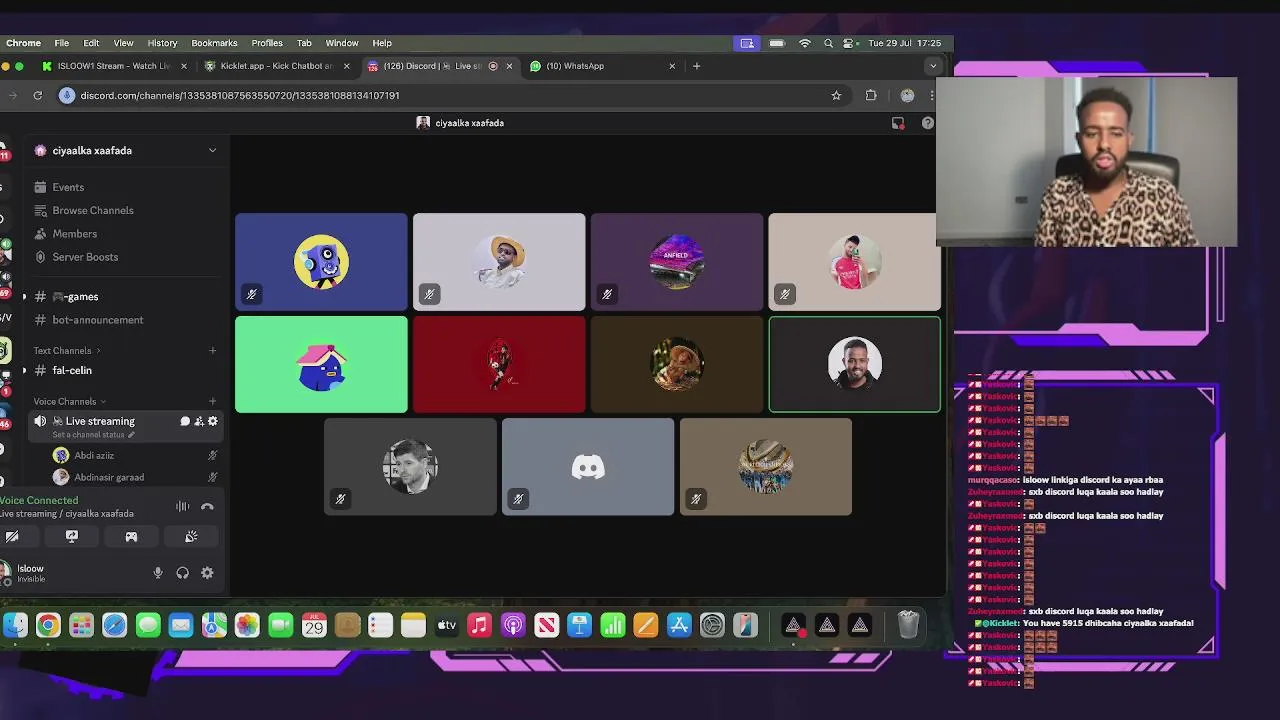Select green tile with pink house avatar
The width and height of the screenshot is (1280, 720).
tap(321, 365)
